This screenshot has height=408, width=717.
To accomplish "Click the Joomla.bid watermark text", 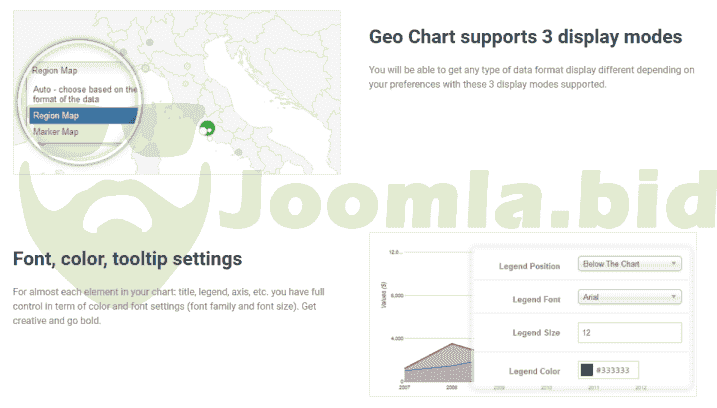I will point(470,207).
